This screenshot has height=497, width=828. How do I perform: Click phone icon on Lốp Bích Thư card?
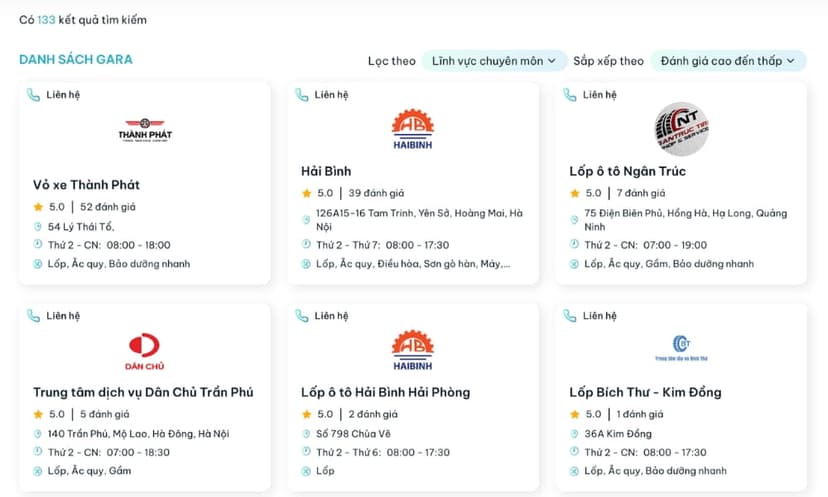pyautogui.click(x=570, y=316)
